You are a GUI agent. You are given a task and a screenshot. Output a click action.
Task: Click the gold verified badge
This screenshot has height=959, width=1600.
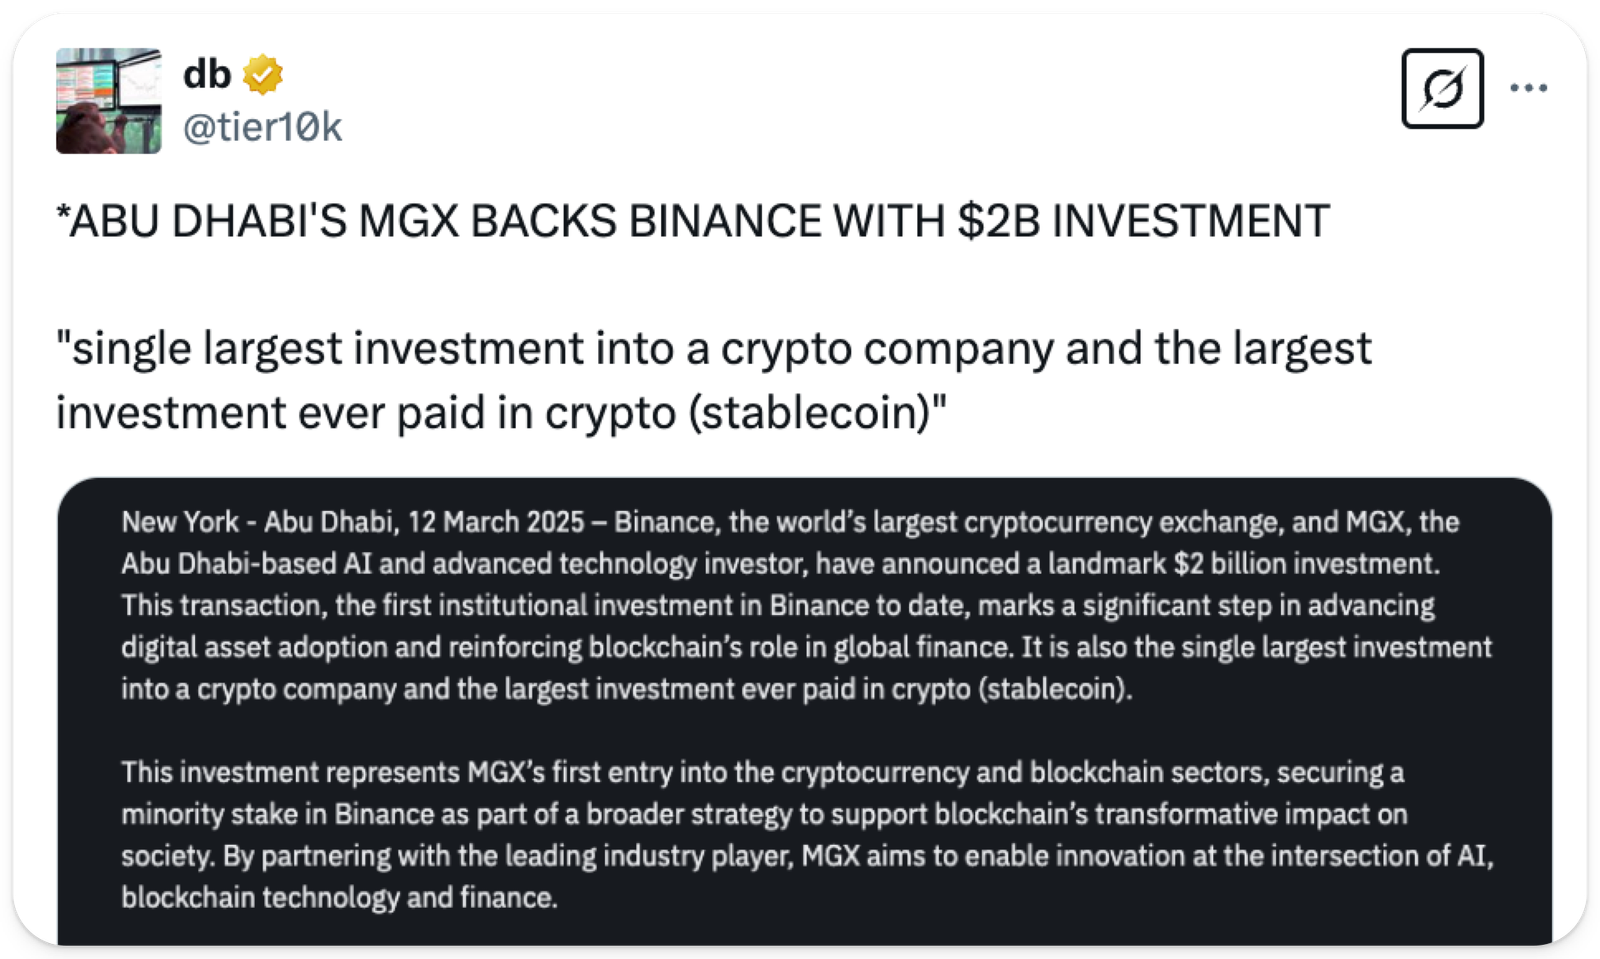pos(263,75)
